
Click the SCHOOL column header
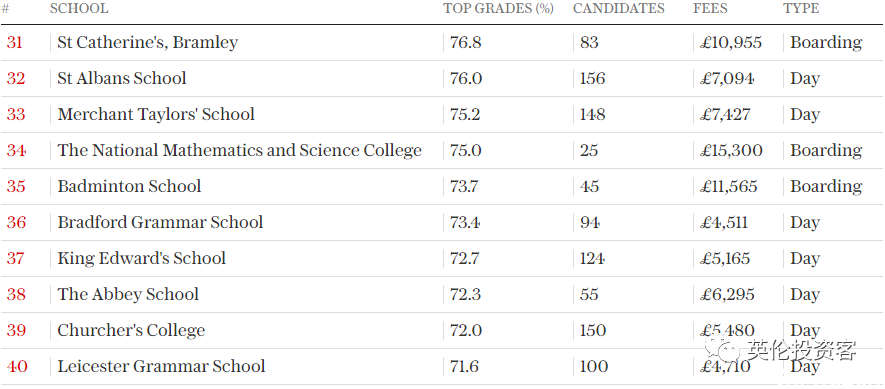tap(79, 8)
